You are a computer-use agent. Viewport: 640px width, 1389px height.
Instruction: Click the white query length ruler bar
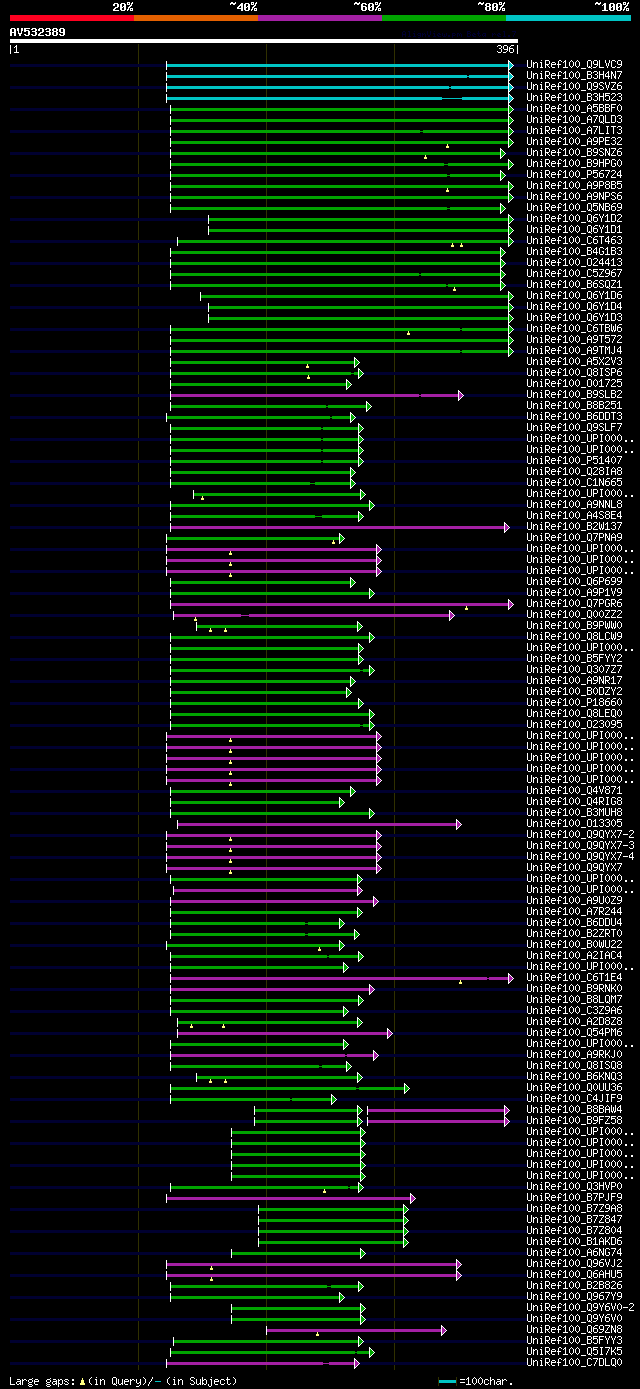[x=264, y=42]
